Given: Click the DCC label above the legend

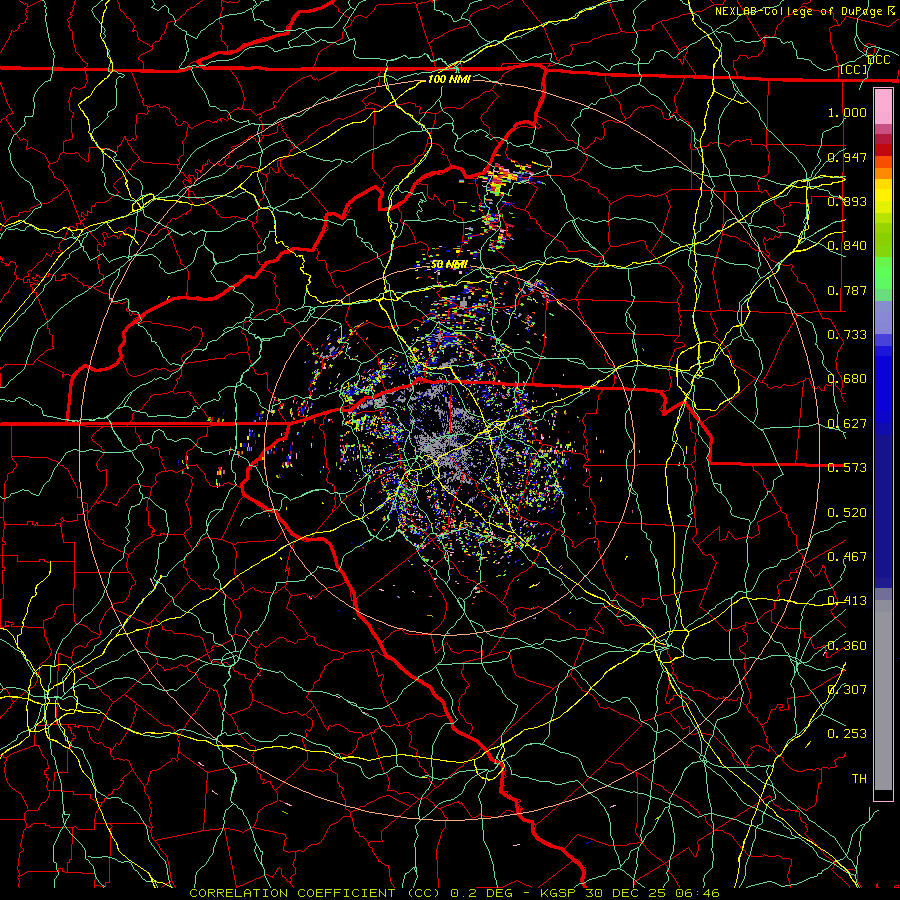Looking at the screenshot, I should [878, 60].
